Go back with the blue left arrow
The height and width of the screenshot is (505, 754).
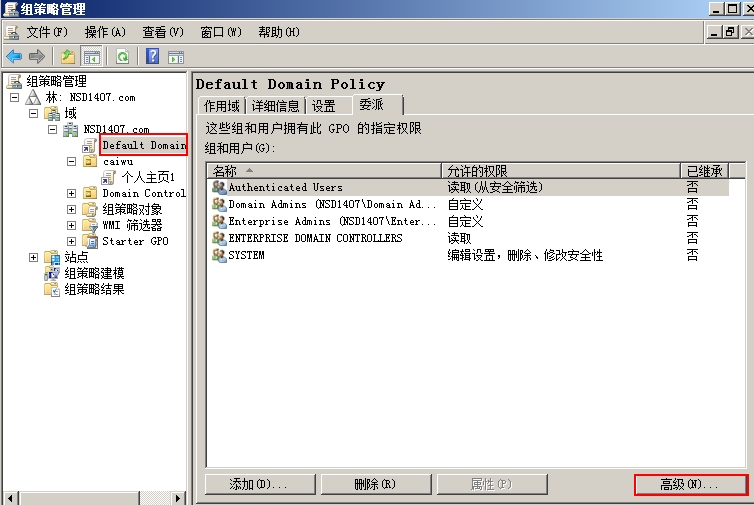pos(14,57)
